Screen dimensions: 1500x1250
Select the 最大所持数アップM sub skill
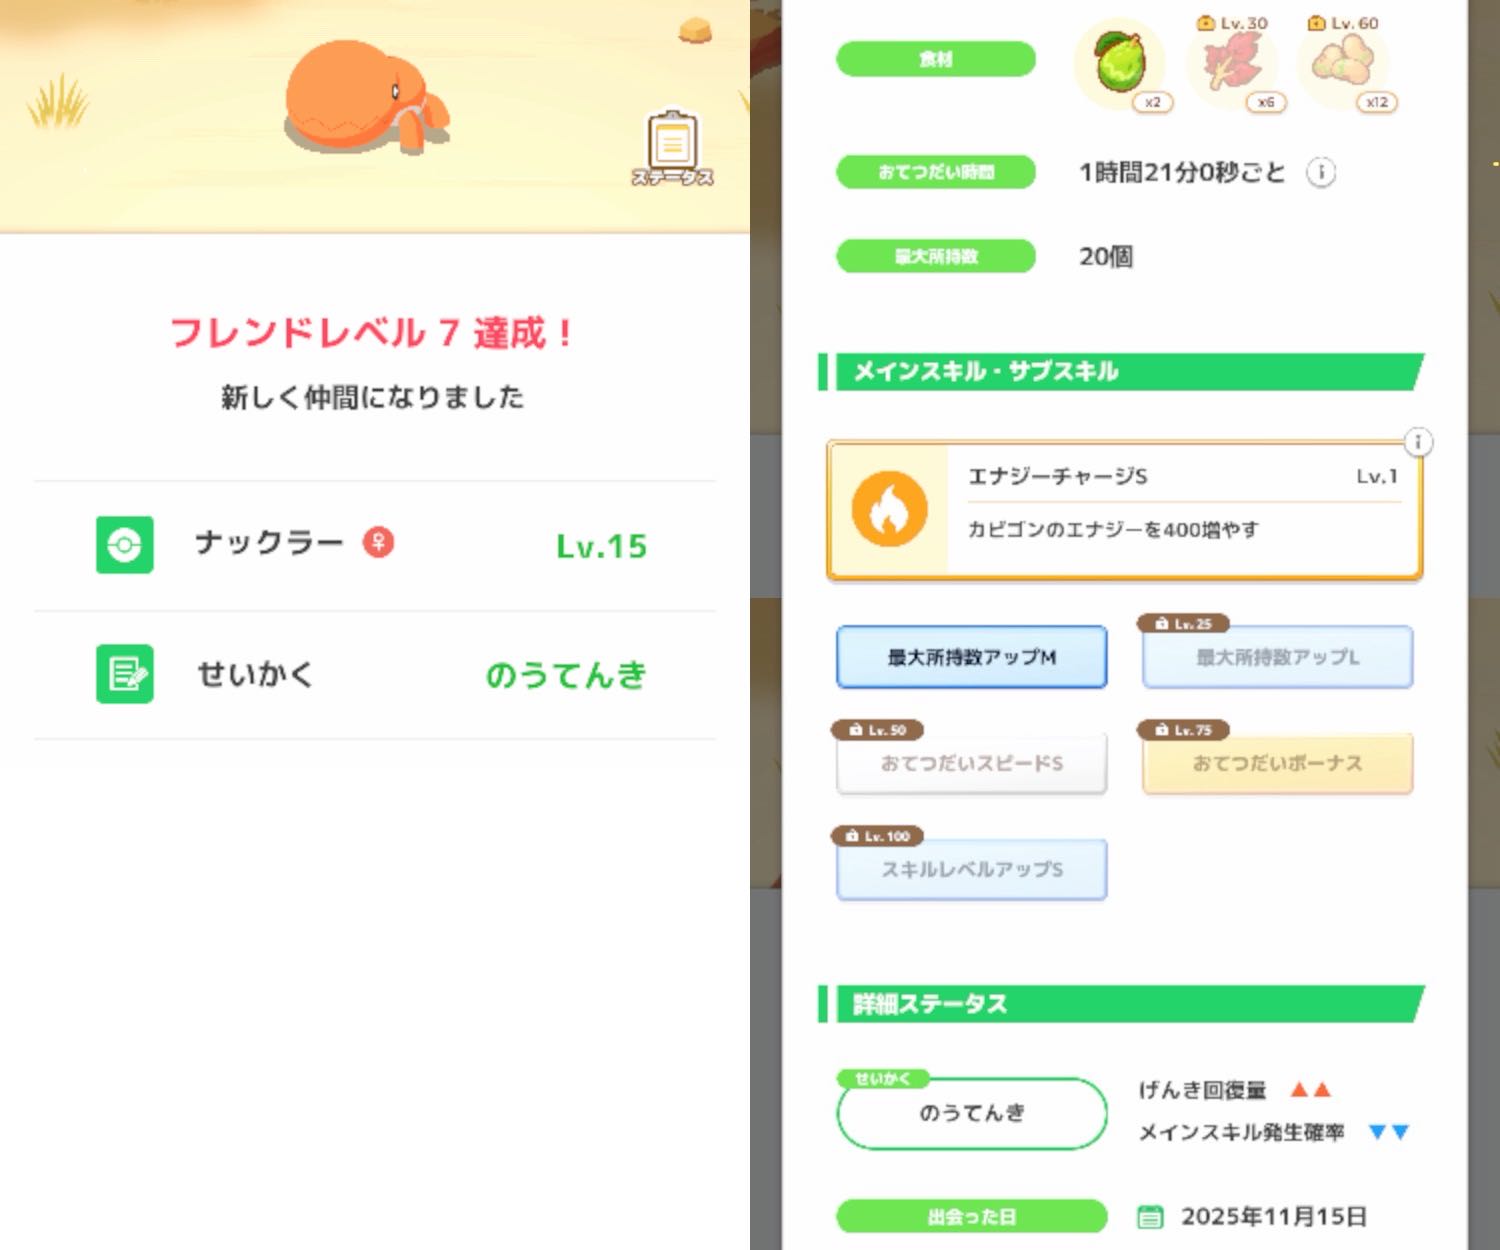coord(972,657)
